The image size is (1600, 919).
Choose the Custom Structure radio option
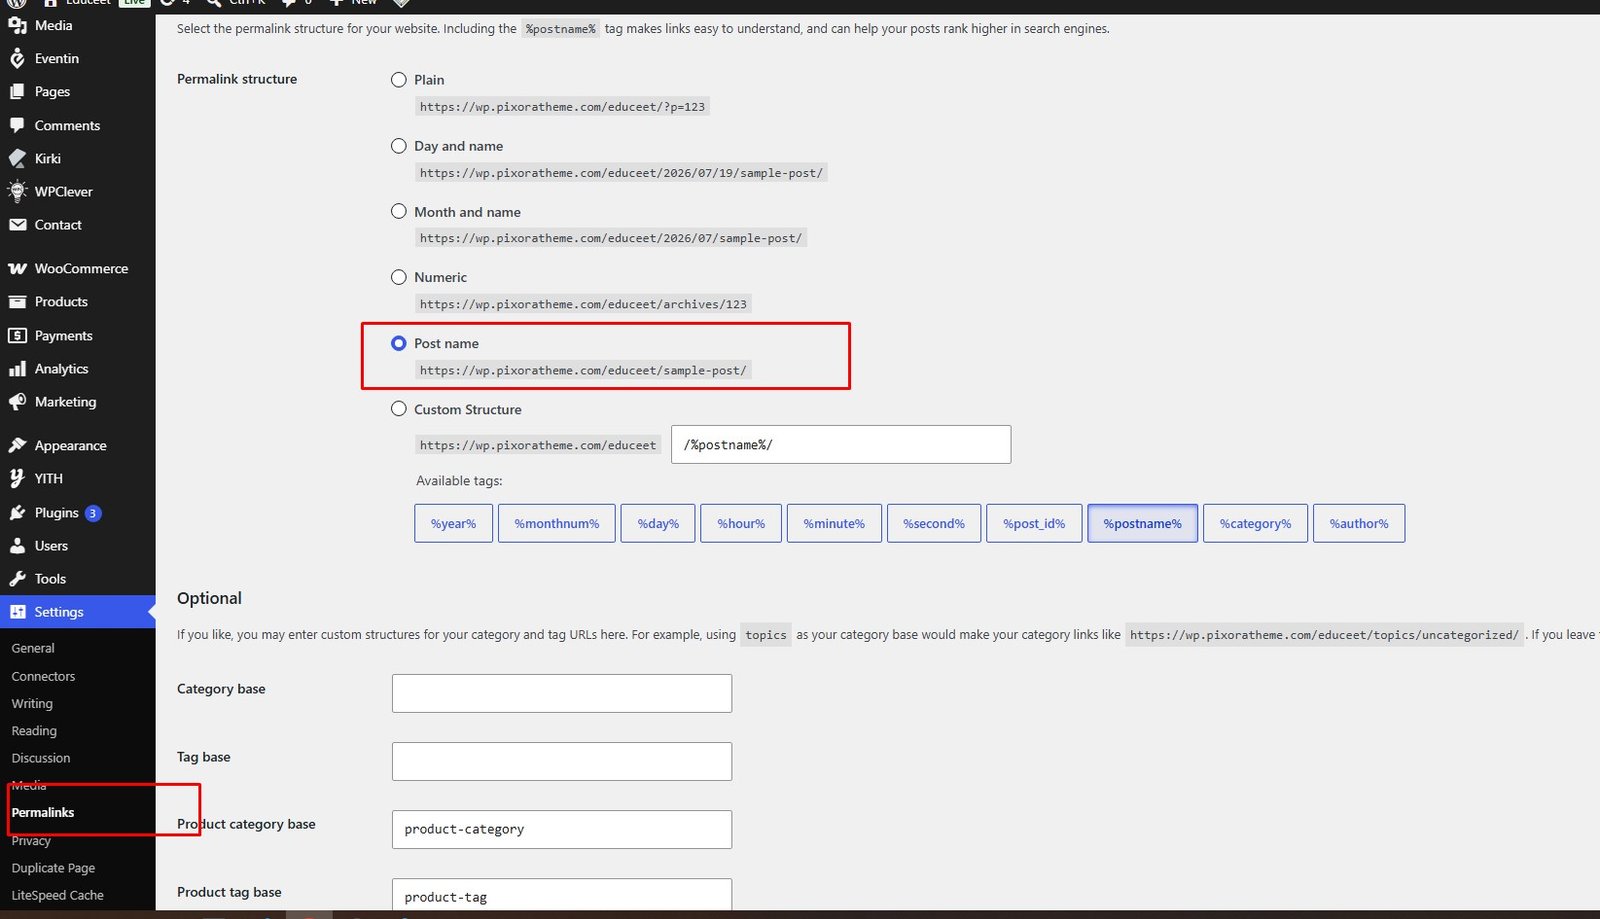pos(399,409)
